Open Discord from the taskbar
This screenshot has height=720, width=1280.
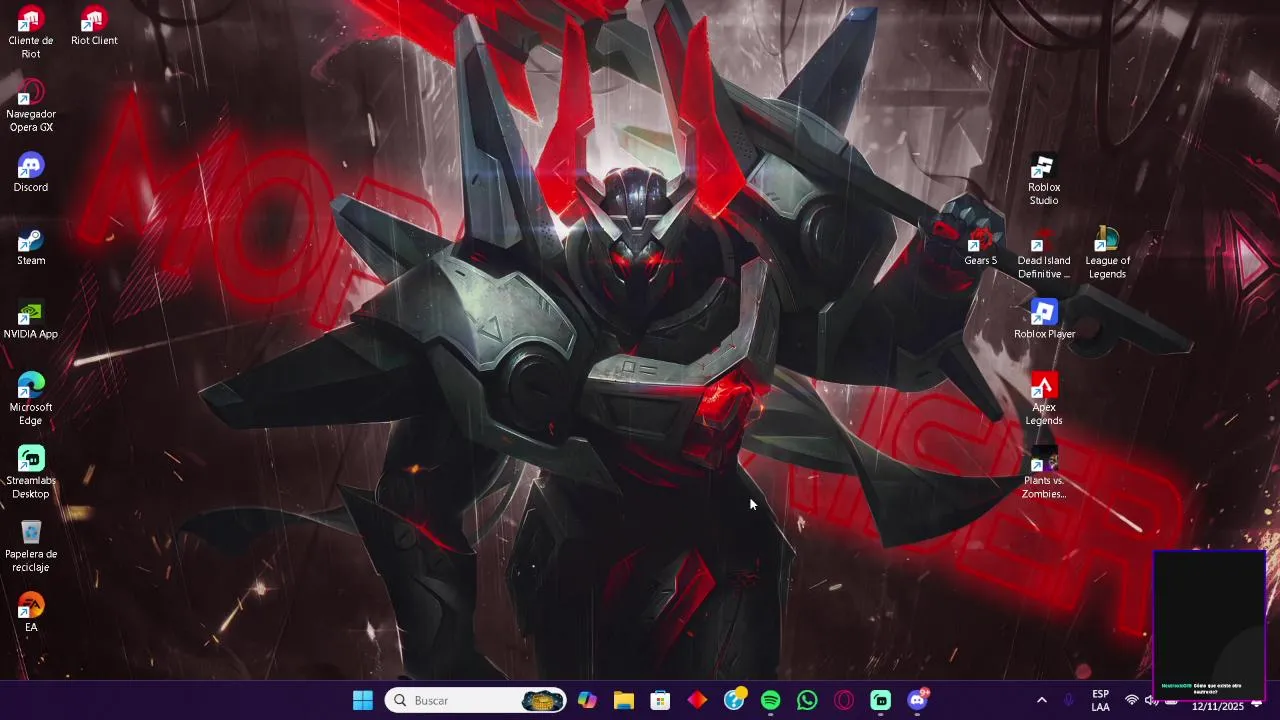click(x=918, y=700)
